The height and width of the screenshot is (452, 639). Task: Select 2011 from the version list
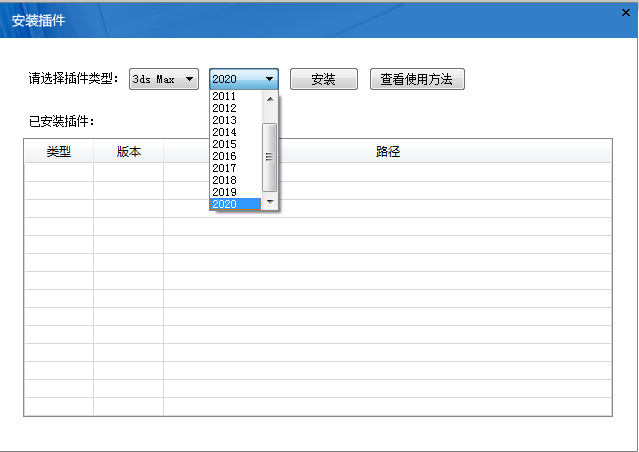(225, 96)
